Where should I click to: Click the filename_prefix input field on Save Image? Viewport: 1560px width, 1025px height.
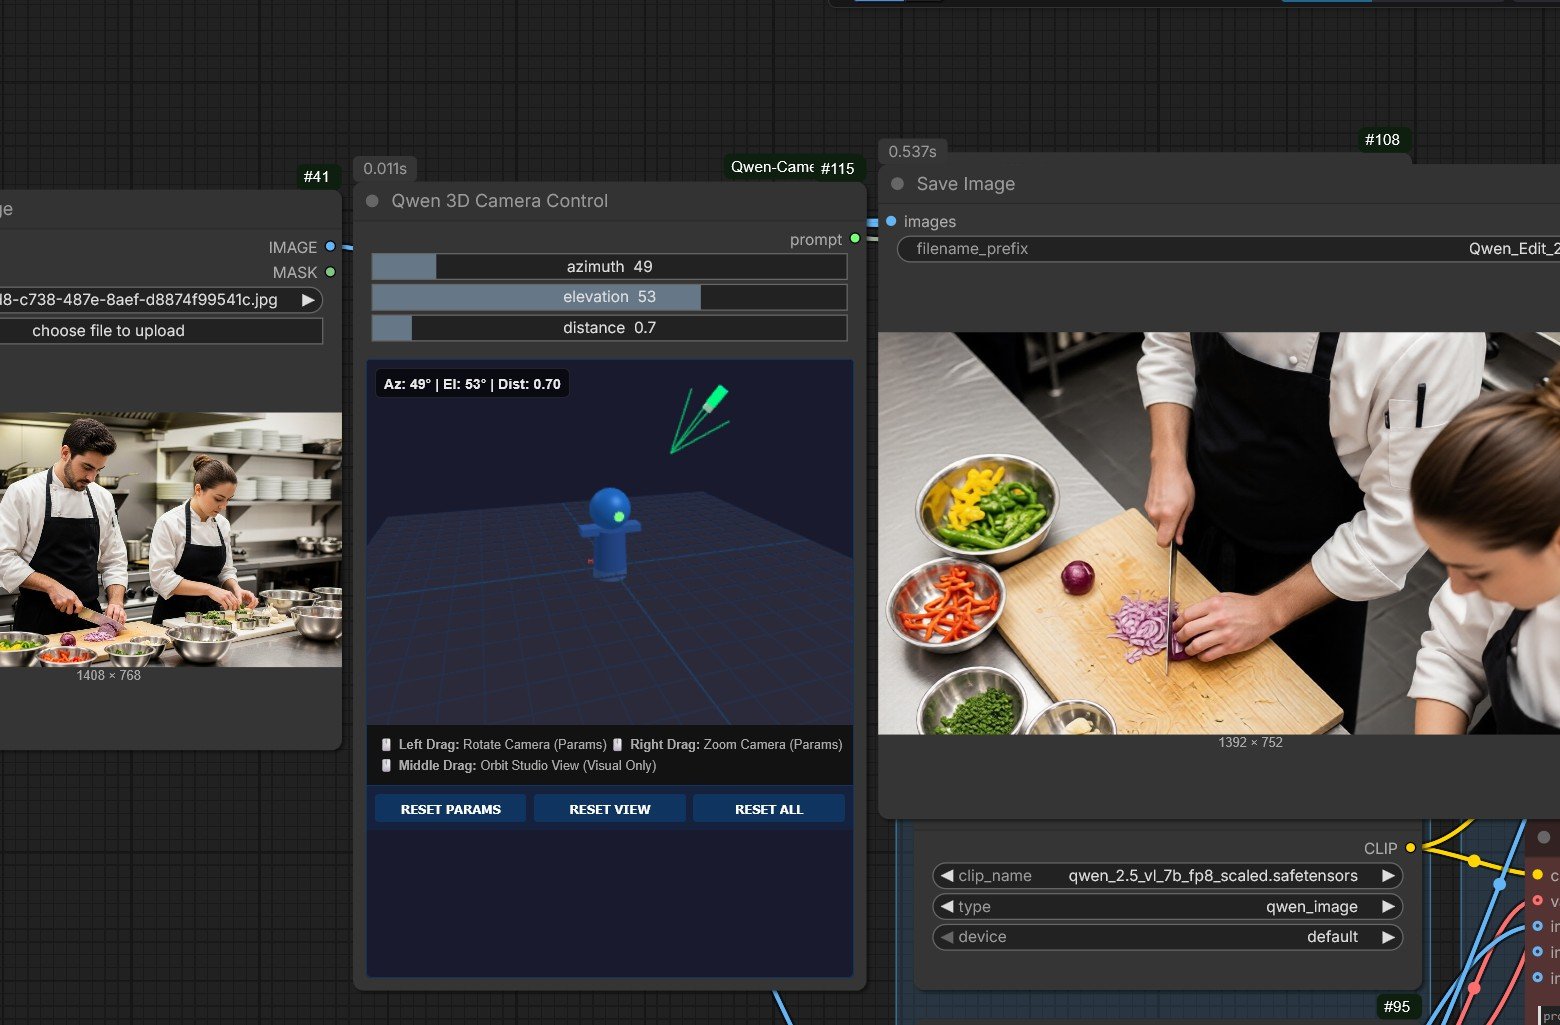(x=1200, y=249)
